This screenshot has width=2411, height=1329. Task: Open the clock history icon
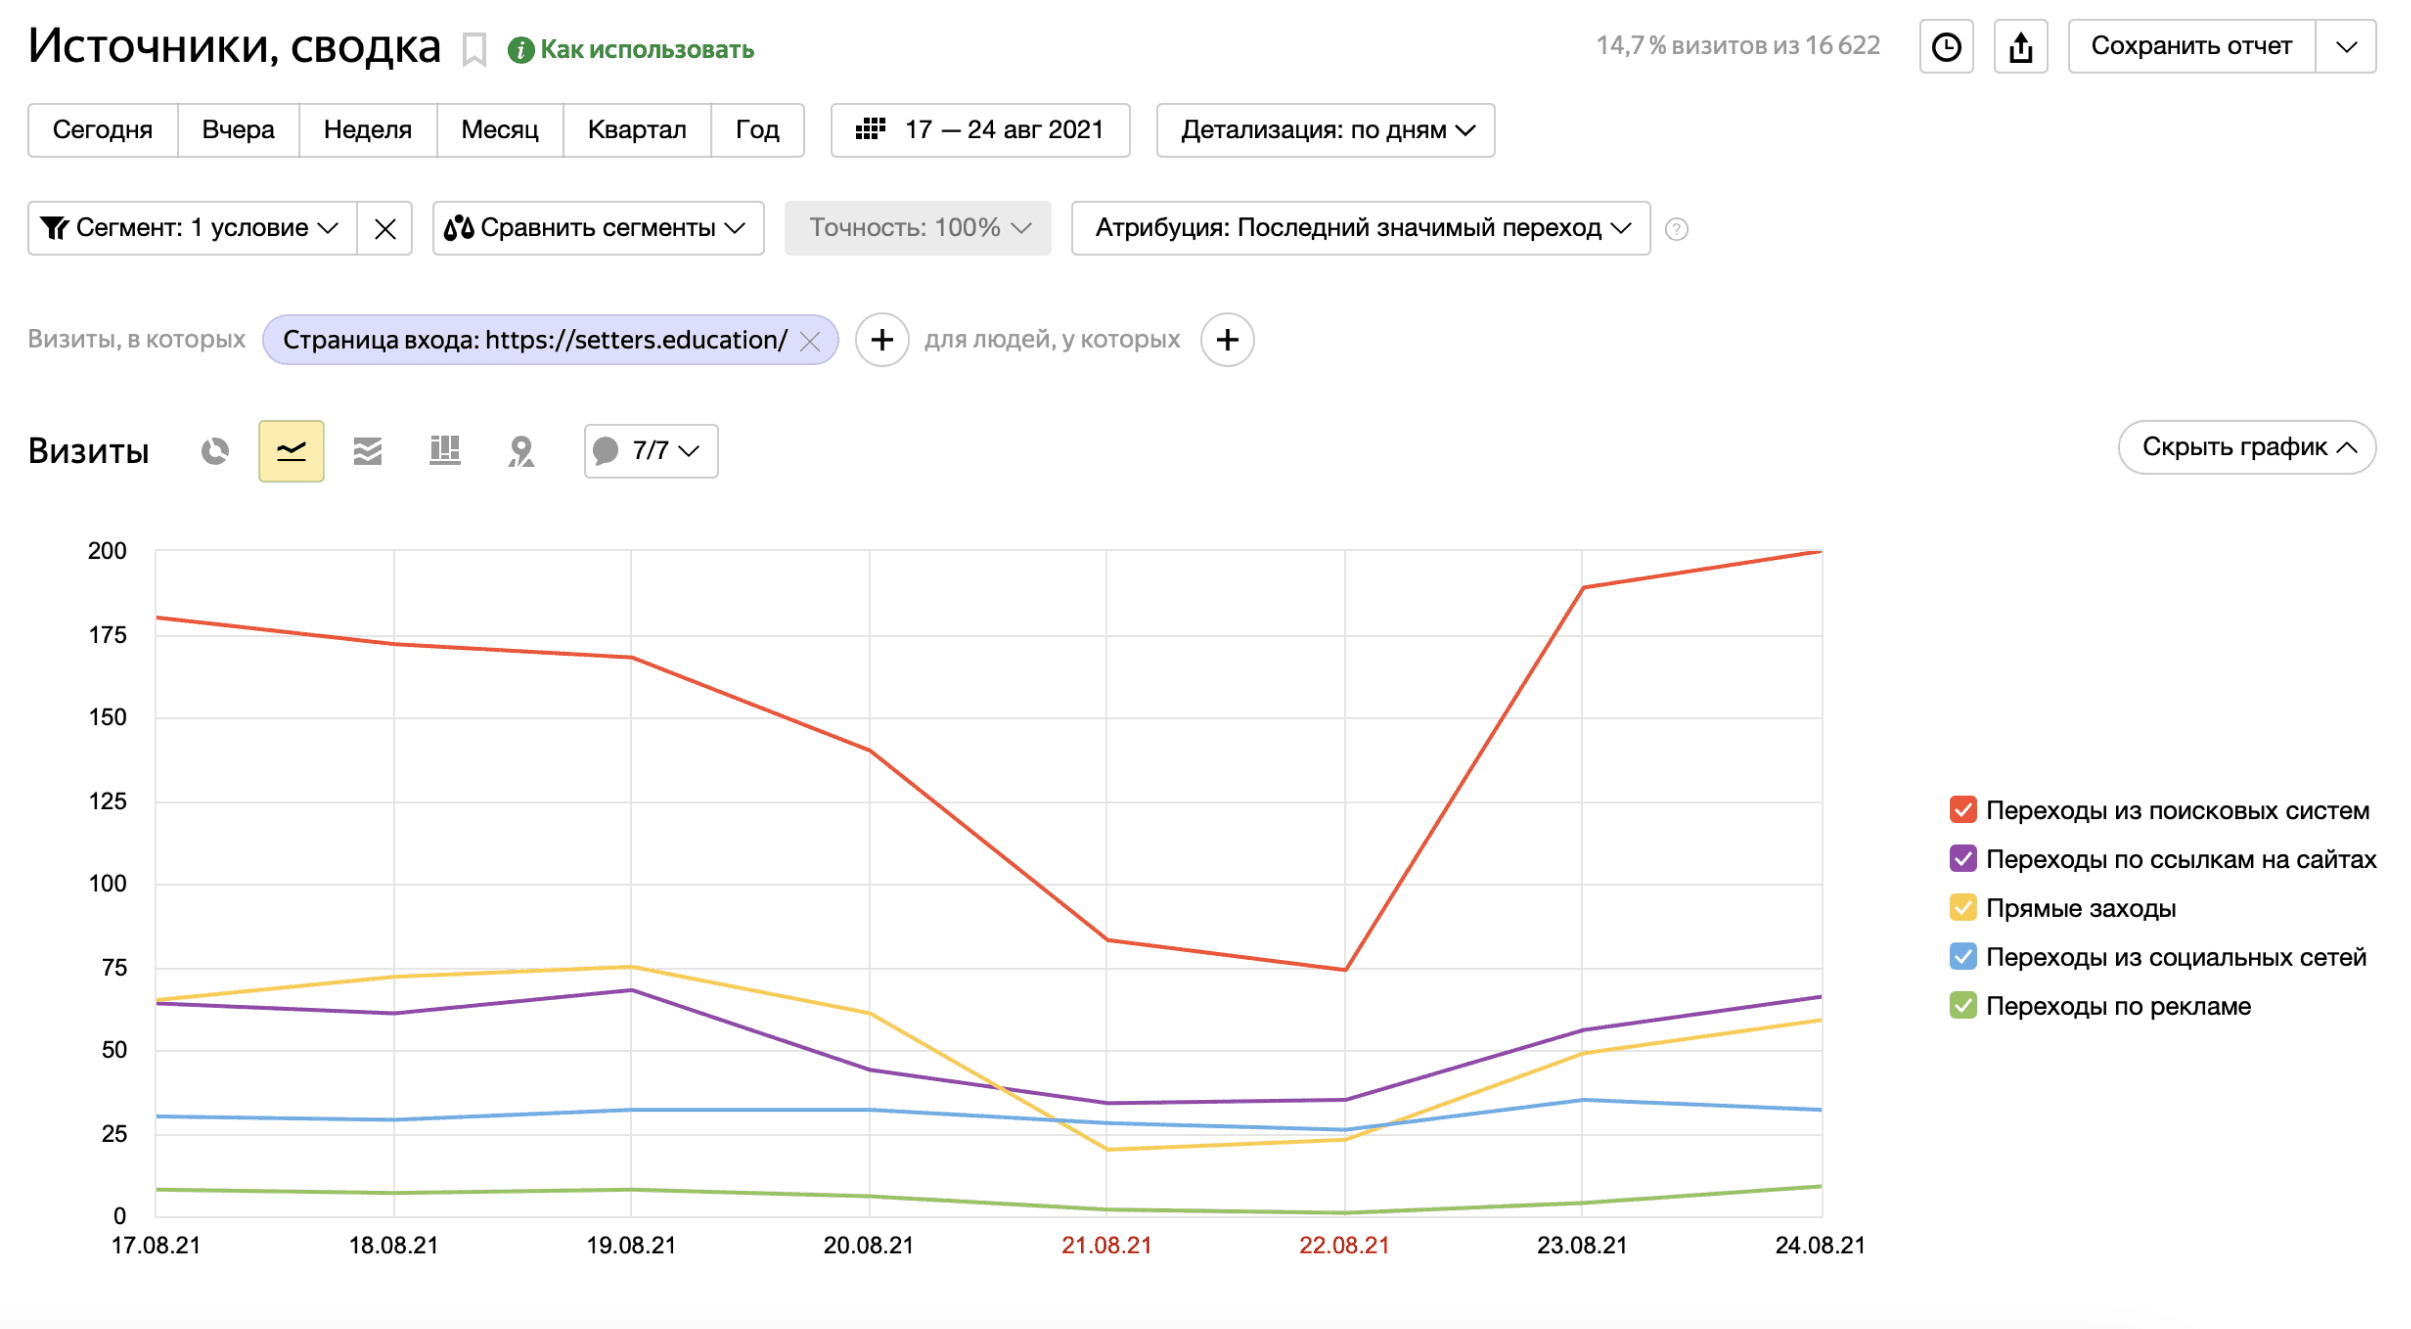(x=1945, y=47)
